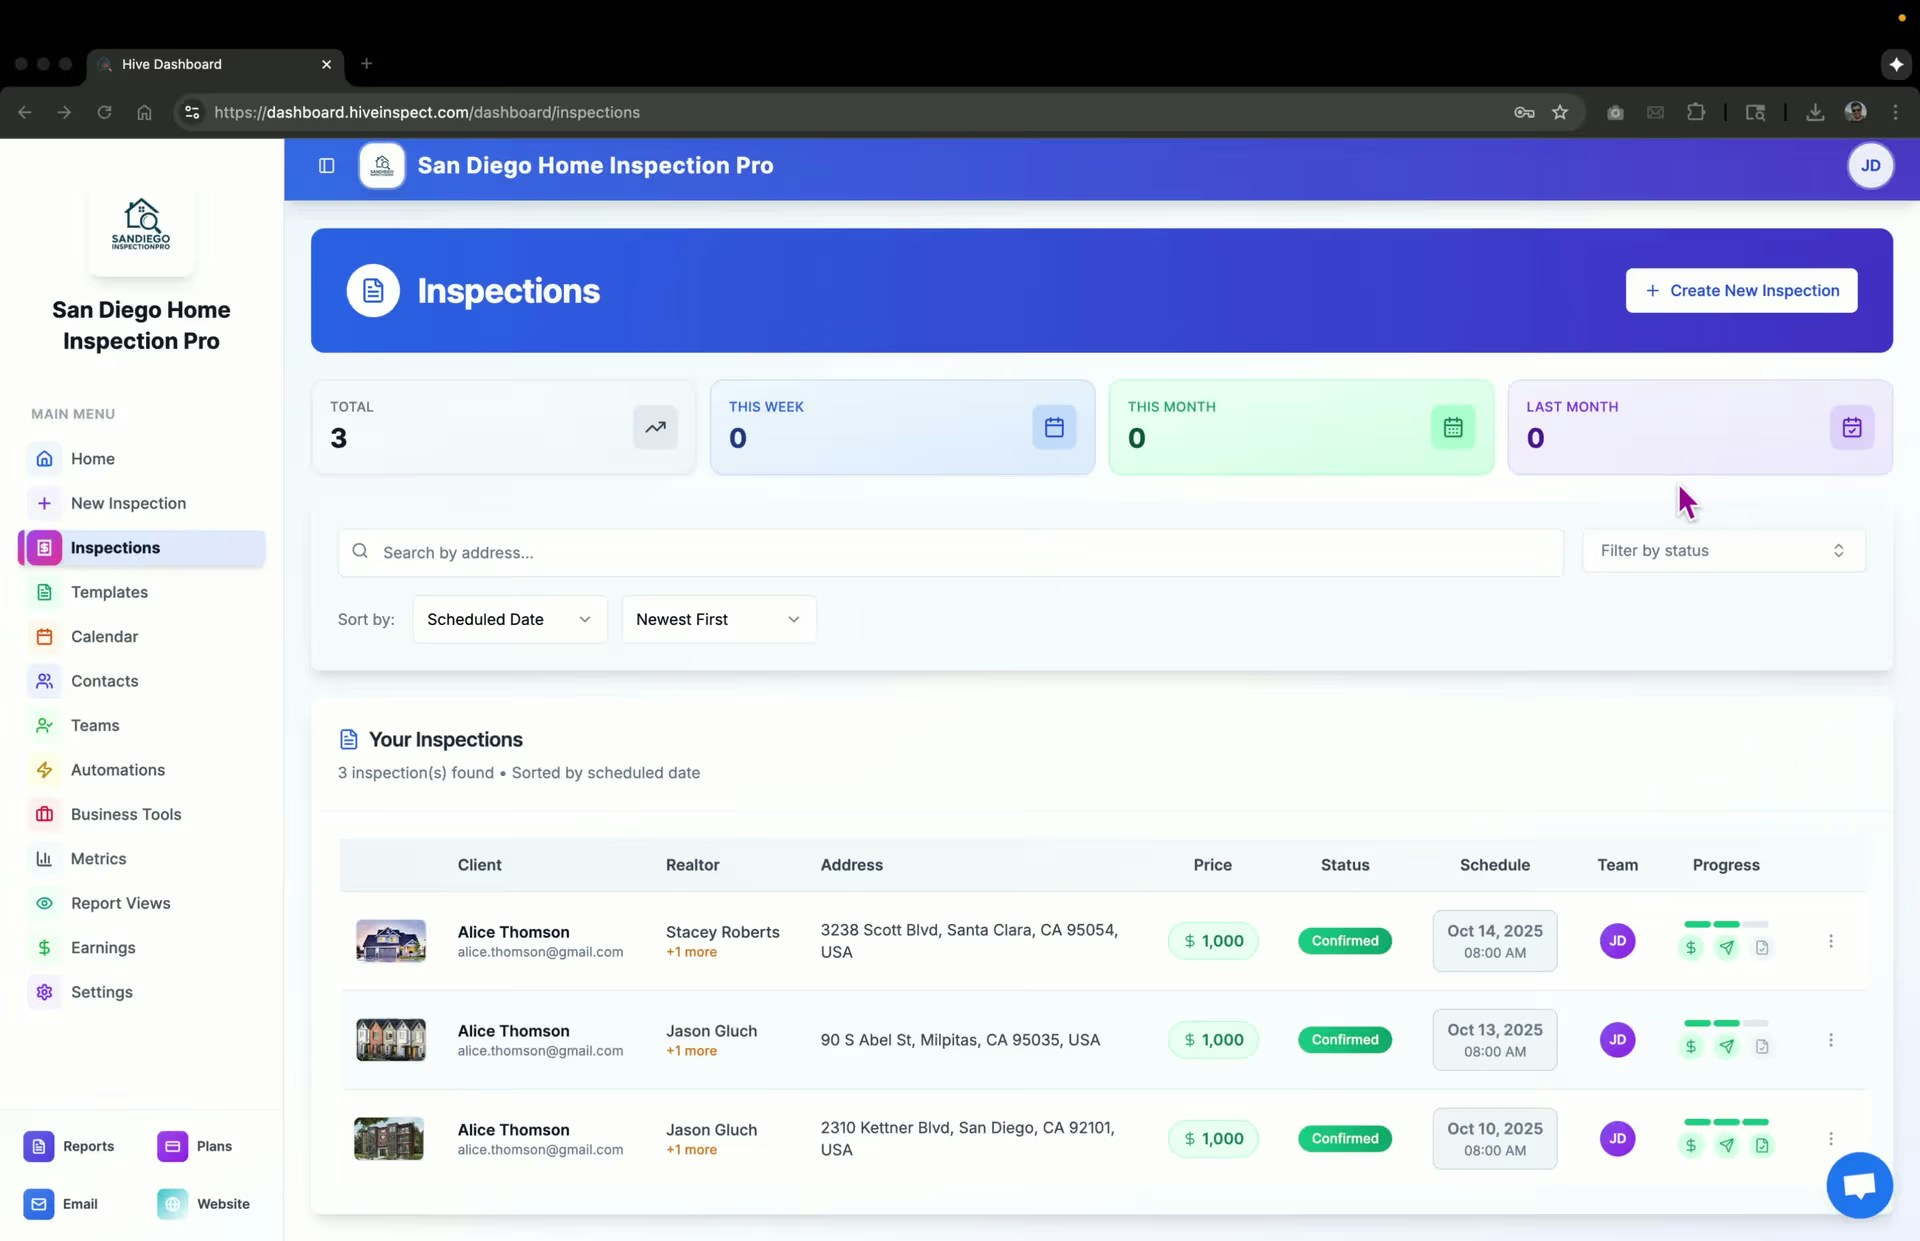Click the progress bar for the Oct 13 inspection
The width and height of the screenshot is (1920, 1241).
[x=1726, y=1023]
